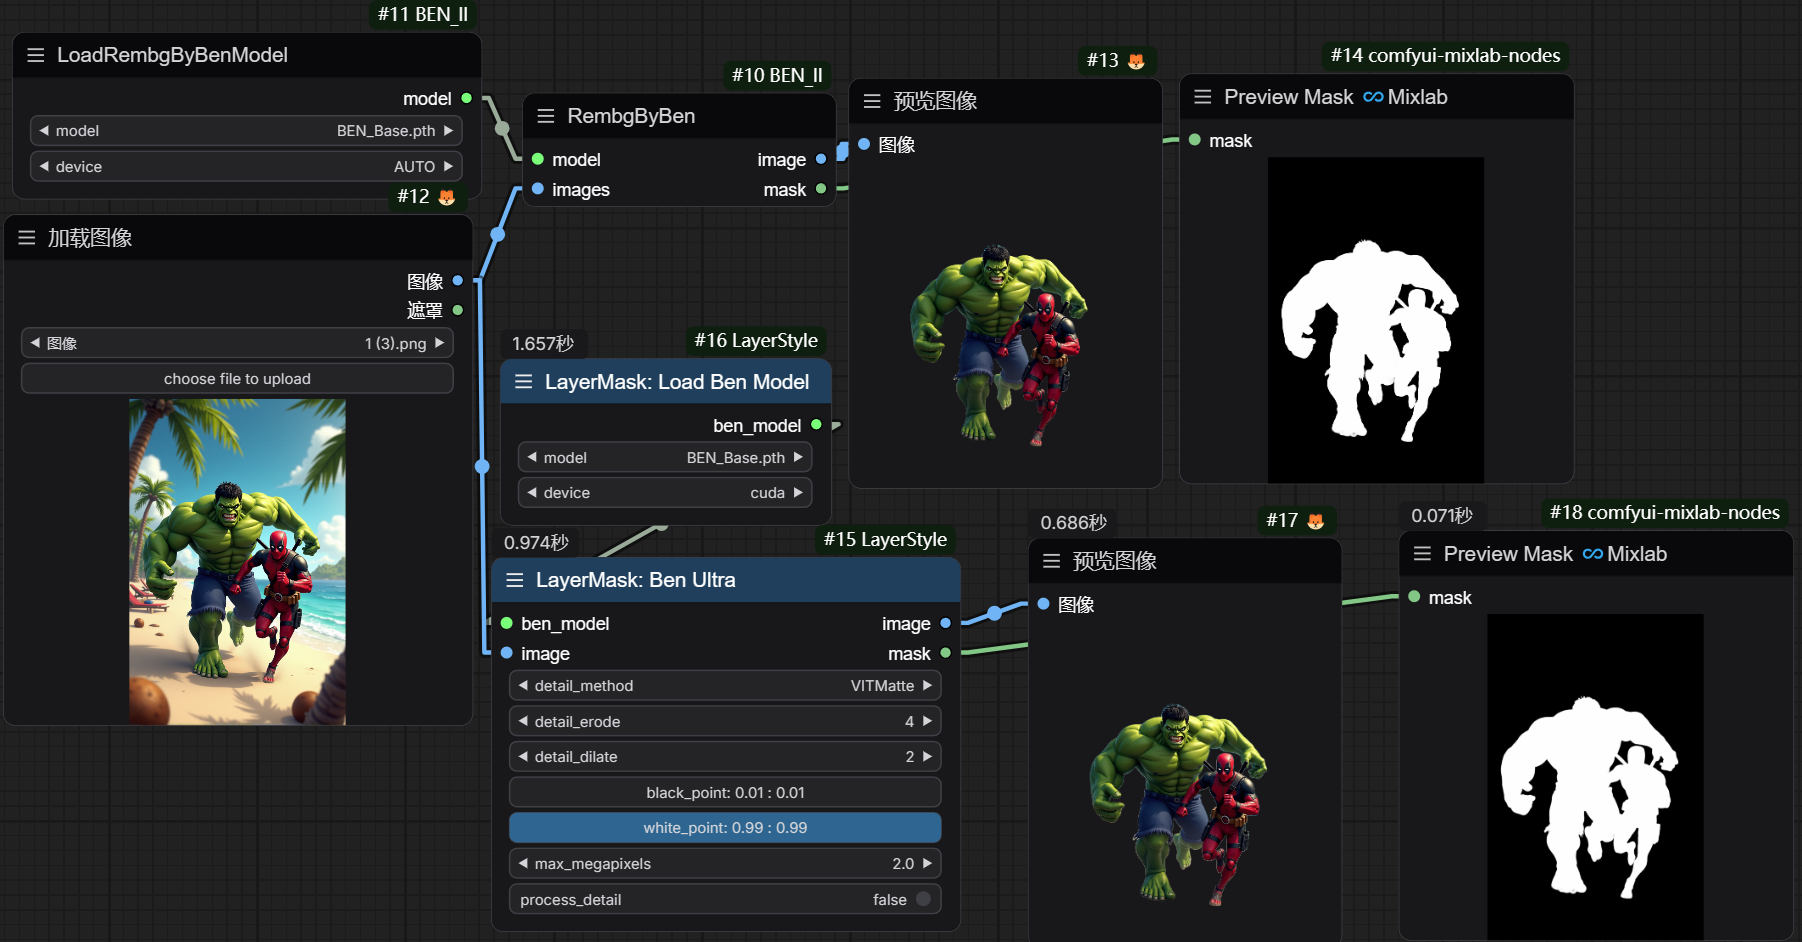Click ben_model output dot on Load Ben Model
This screenshot has width=1802, height=942.
(816, 425)
